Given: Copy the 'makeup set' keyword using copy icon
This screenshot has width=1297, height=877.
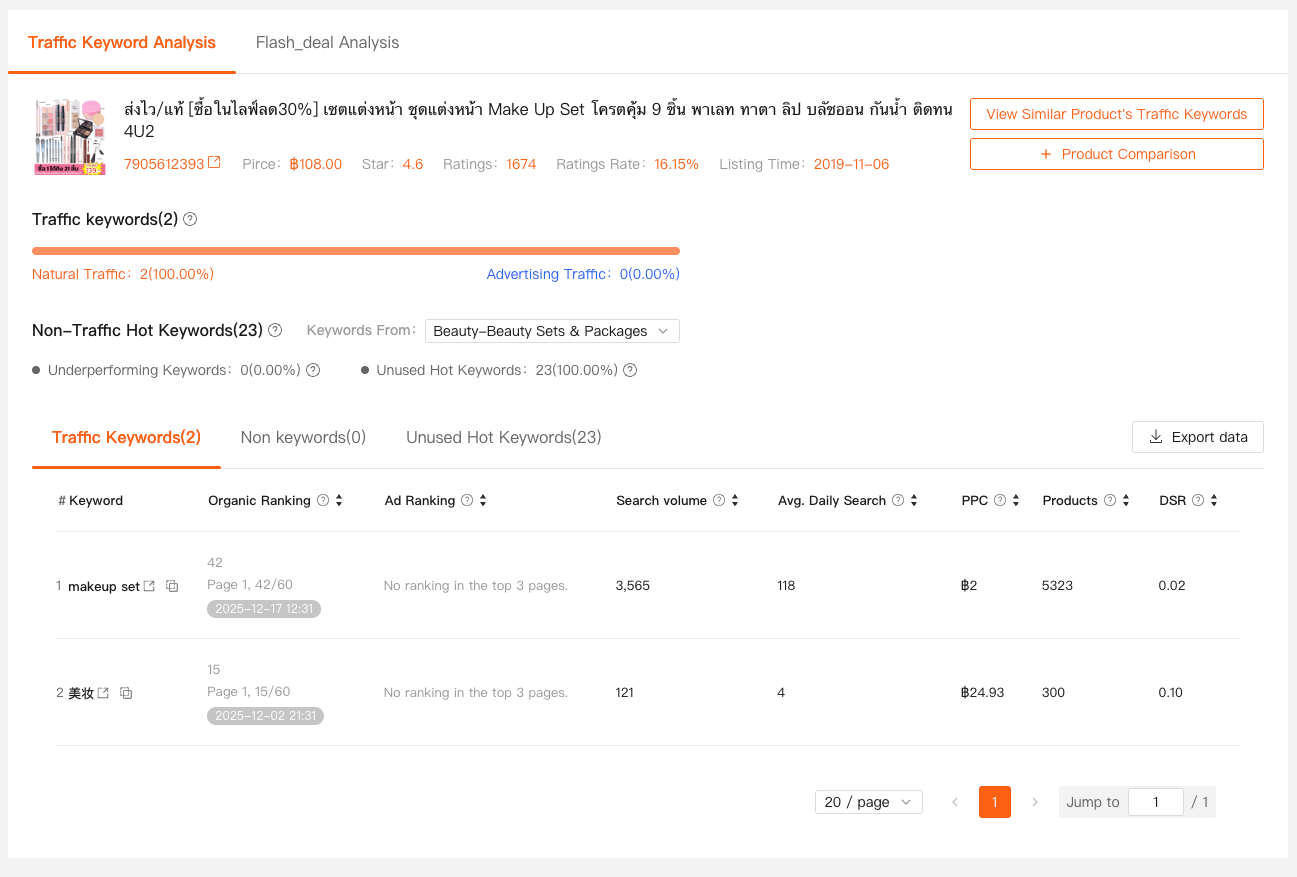Looking at the screenshot, I should pos(172,586).
